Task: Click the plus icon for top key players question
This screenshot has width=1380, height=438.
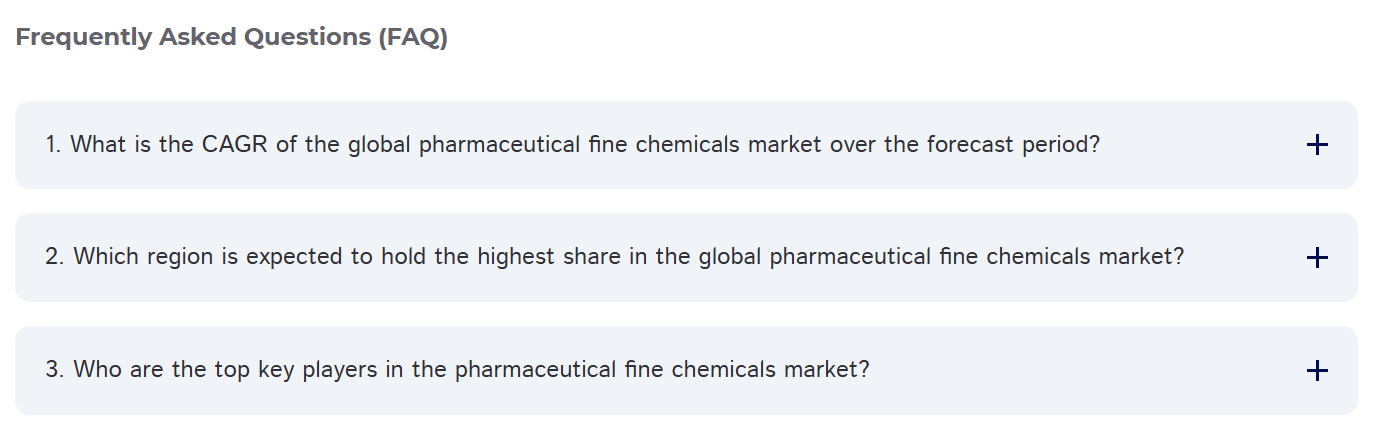Action: [1317, 371]
